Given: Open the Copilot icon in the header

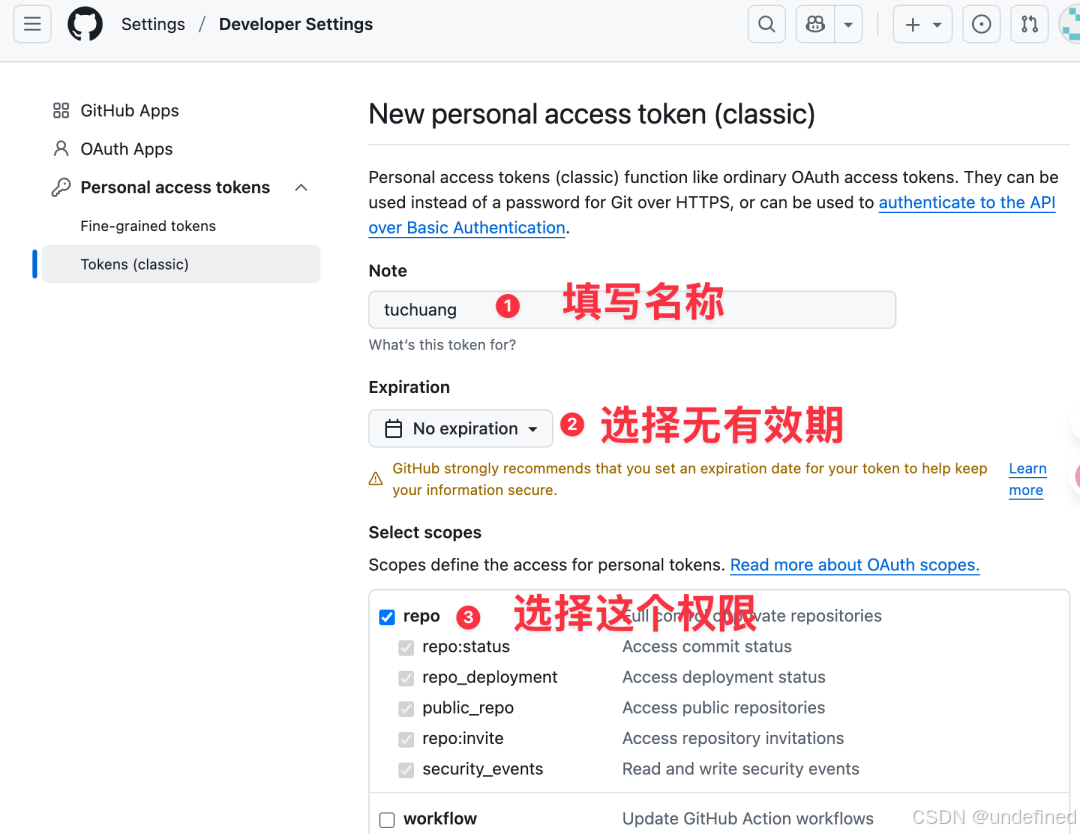Looking at the screenshot, I should point(814,23).
